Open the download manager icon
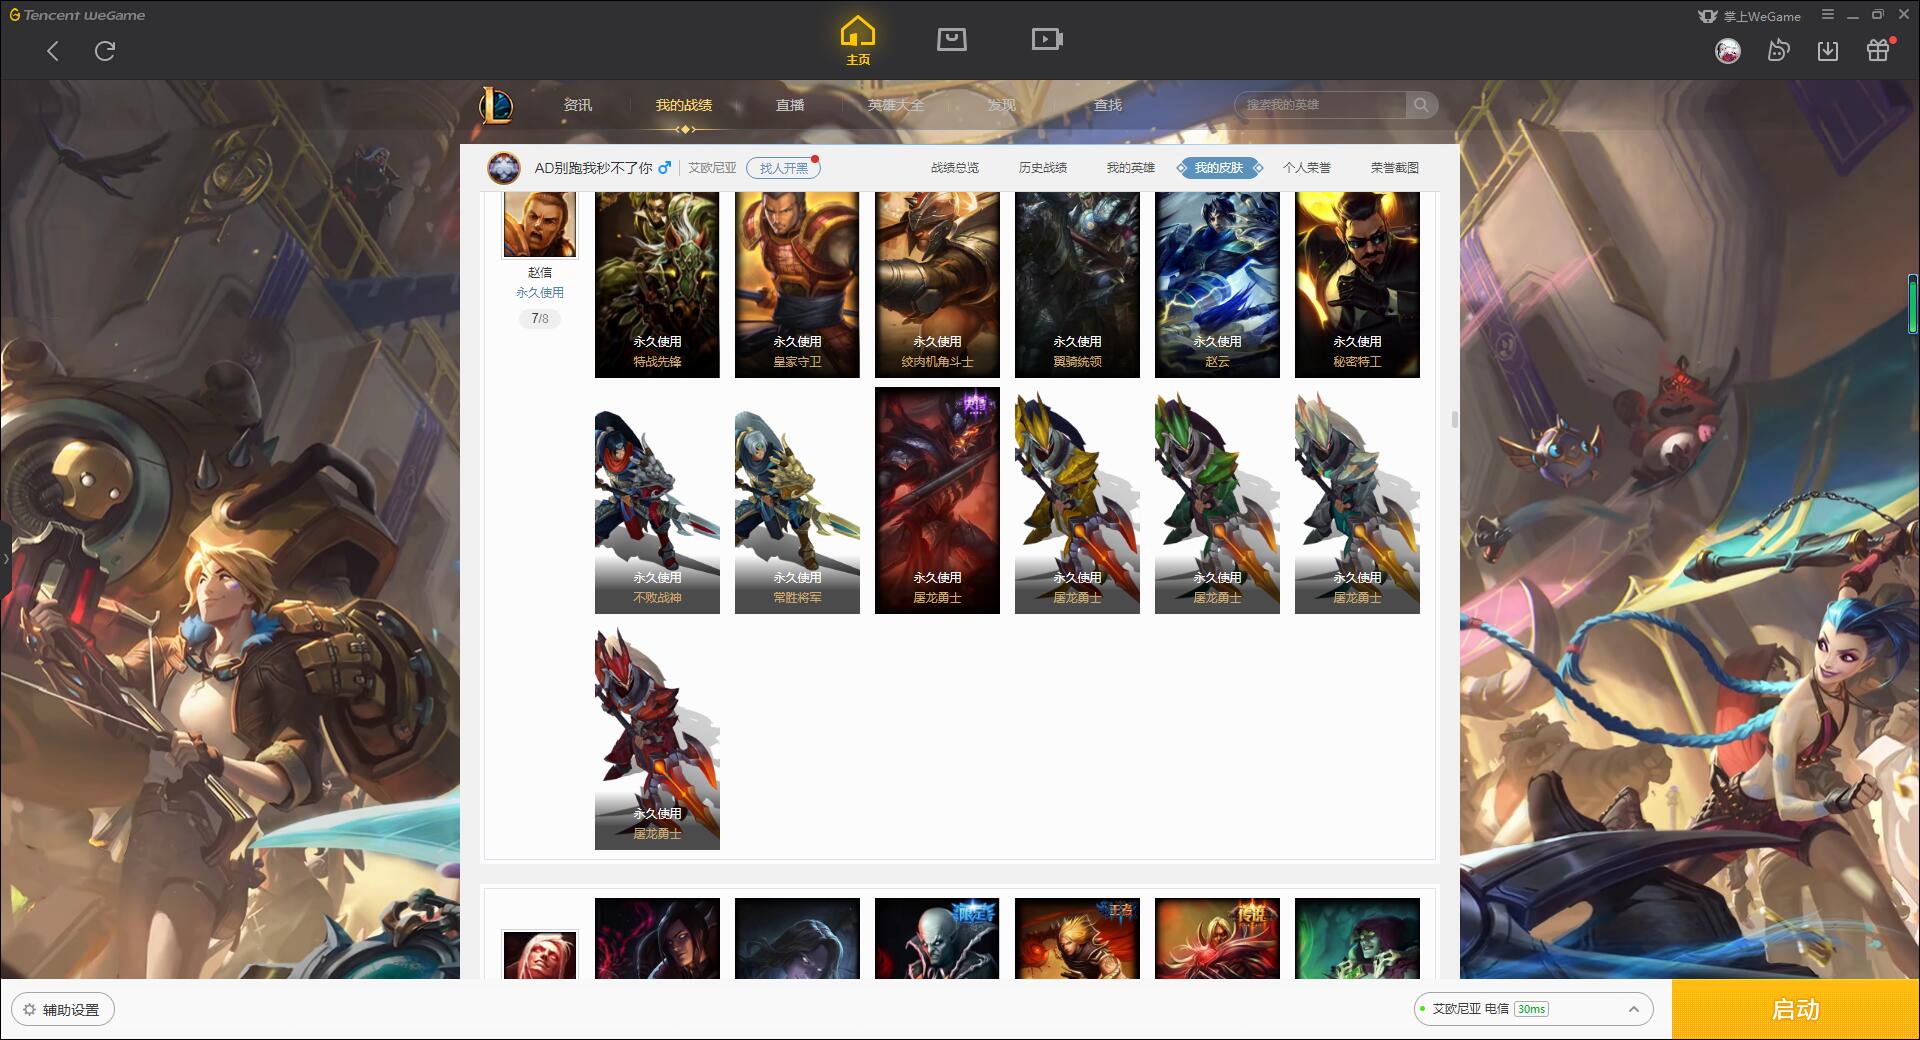1920x1040 pixels. (1828, 51)
